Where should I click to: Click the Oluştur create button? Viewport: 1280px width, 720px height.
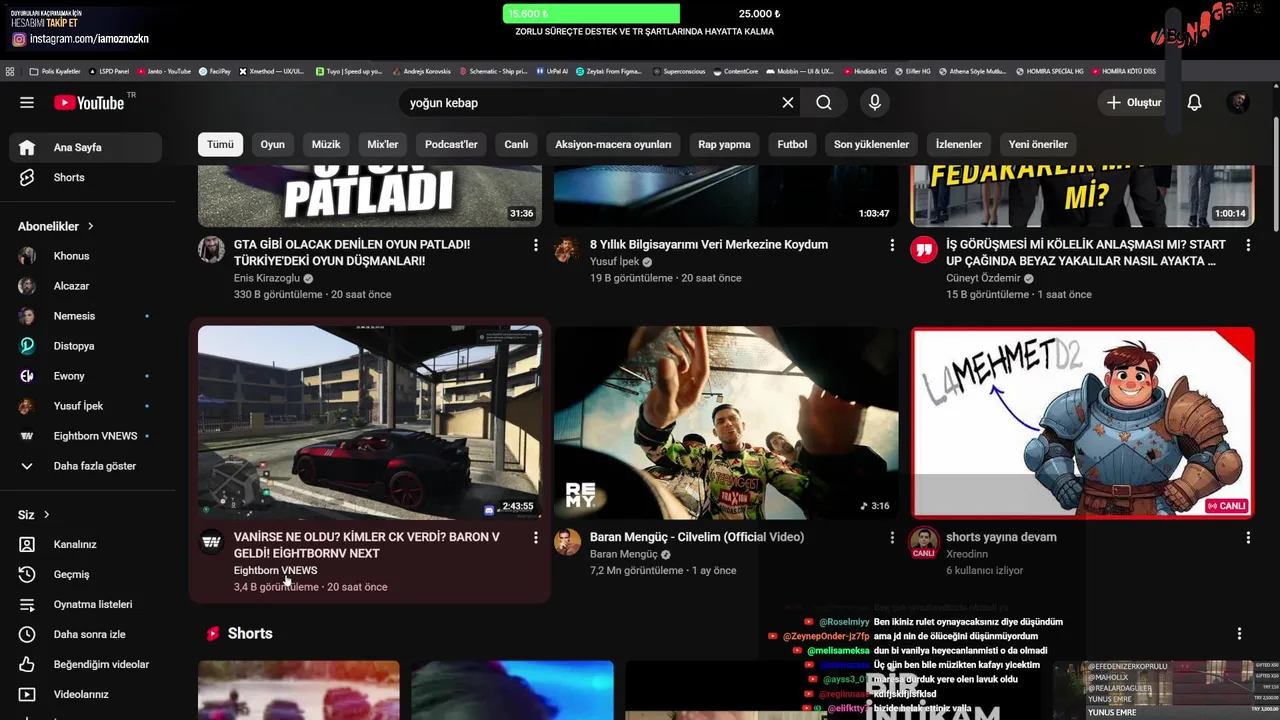pyautogui.click(x=1134, y=103)
